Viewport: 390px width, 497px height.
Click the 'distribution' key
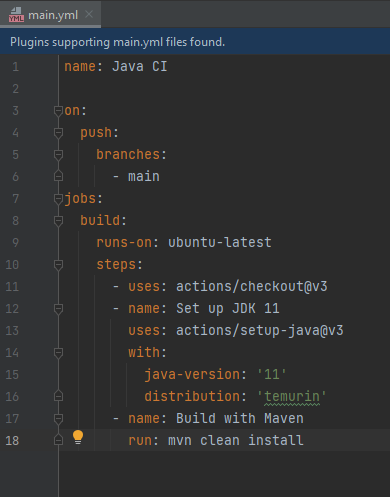tap(192, 396)
